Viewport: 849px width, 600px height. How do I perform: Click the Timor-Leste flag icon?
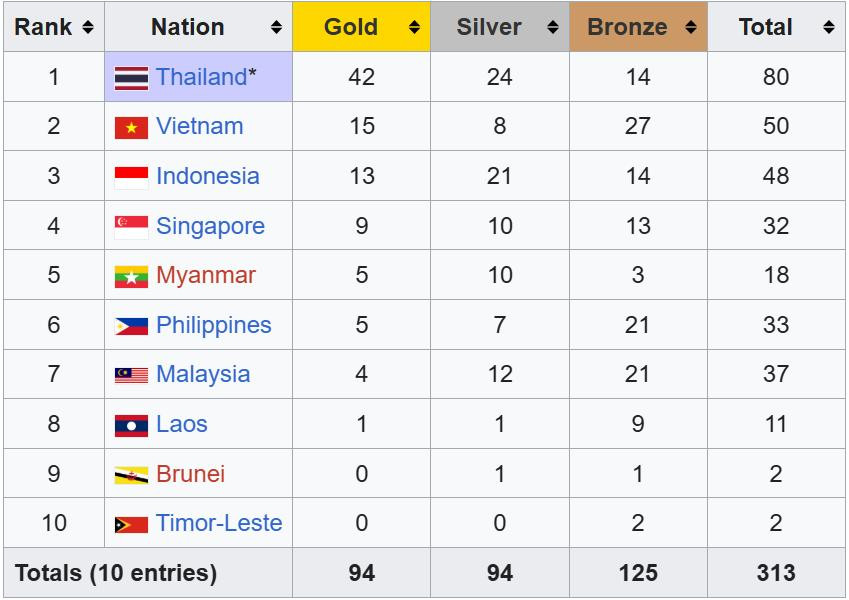pos(131,524)
